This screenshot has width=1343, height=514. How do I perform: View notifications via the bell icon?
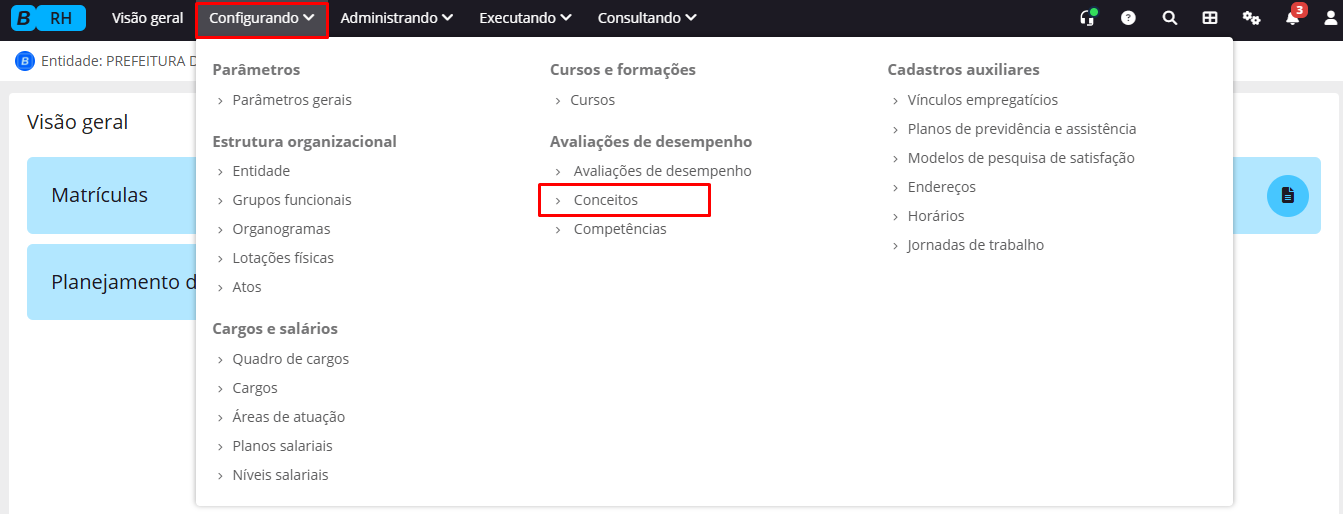1292,18
